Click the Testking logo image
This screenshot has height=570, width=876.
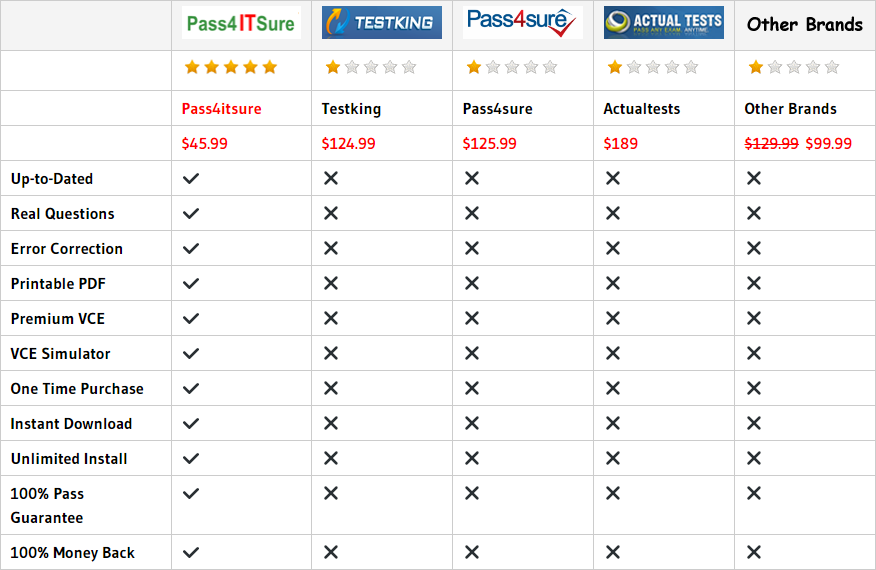(x=381, y=23)
